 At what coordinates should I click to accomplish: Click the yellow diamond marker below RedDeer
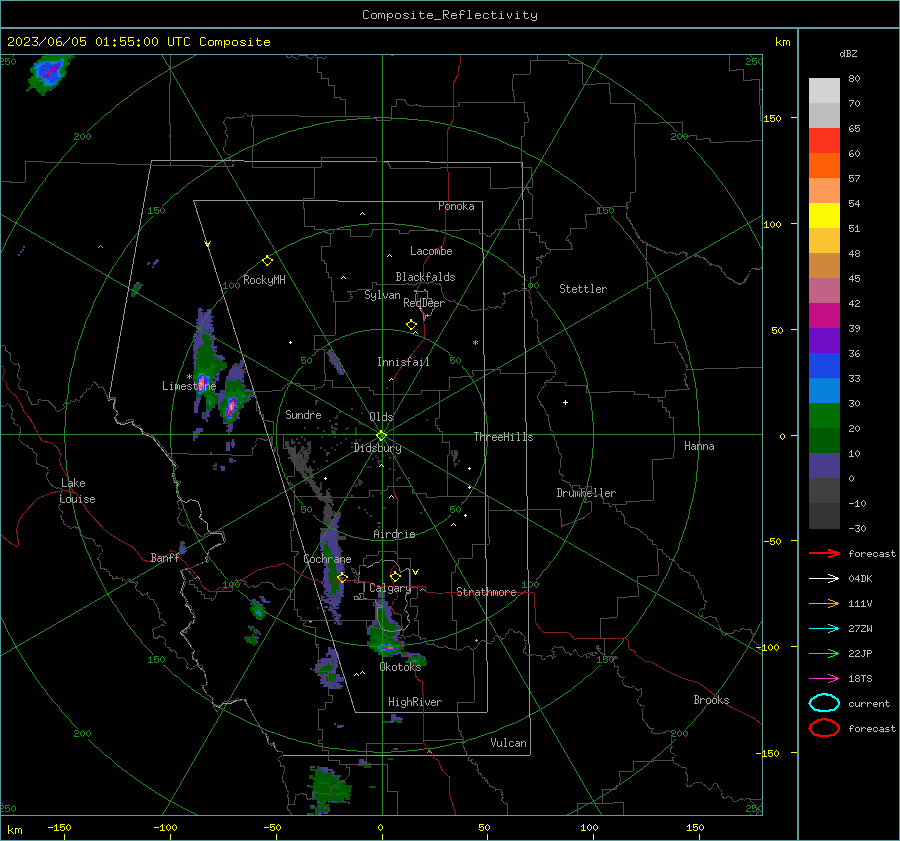pyautogui.click(x=411, y=325)
